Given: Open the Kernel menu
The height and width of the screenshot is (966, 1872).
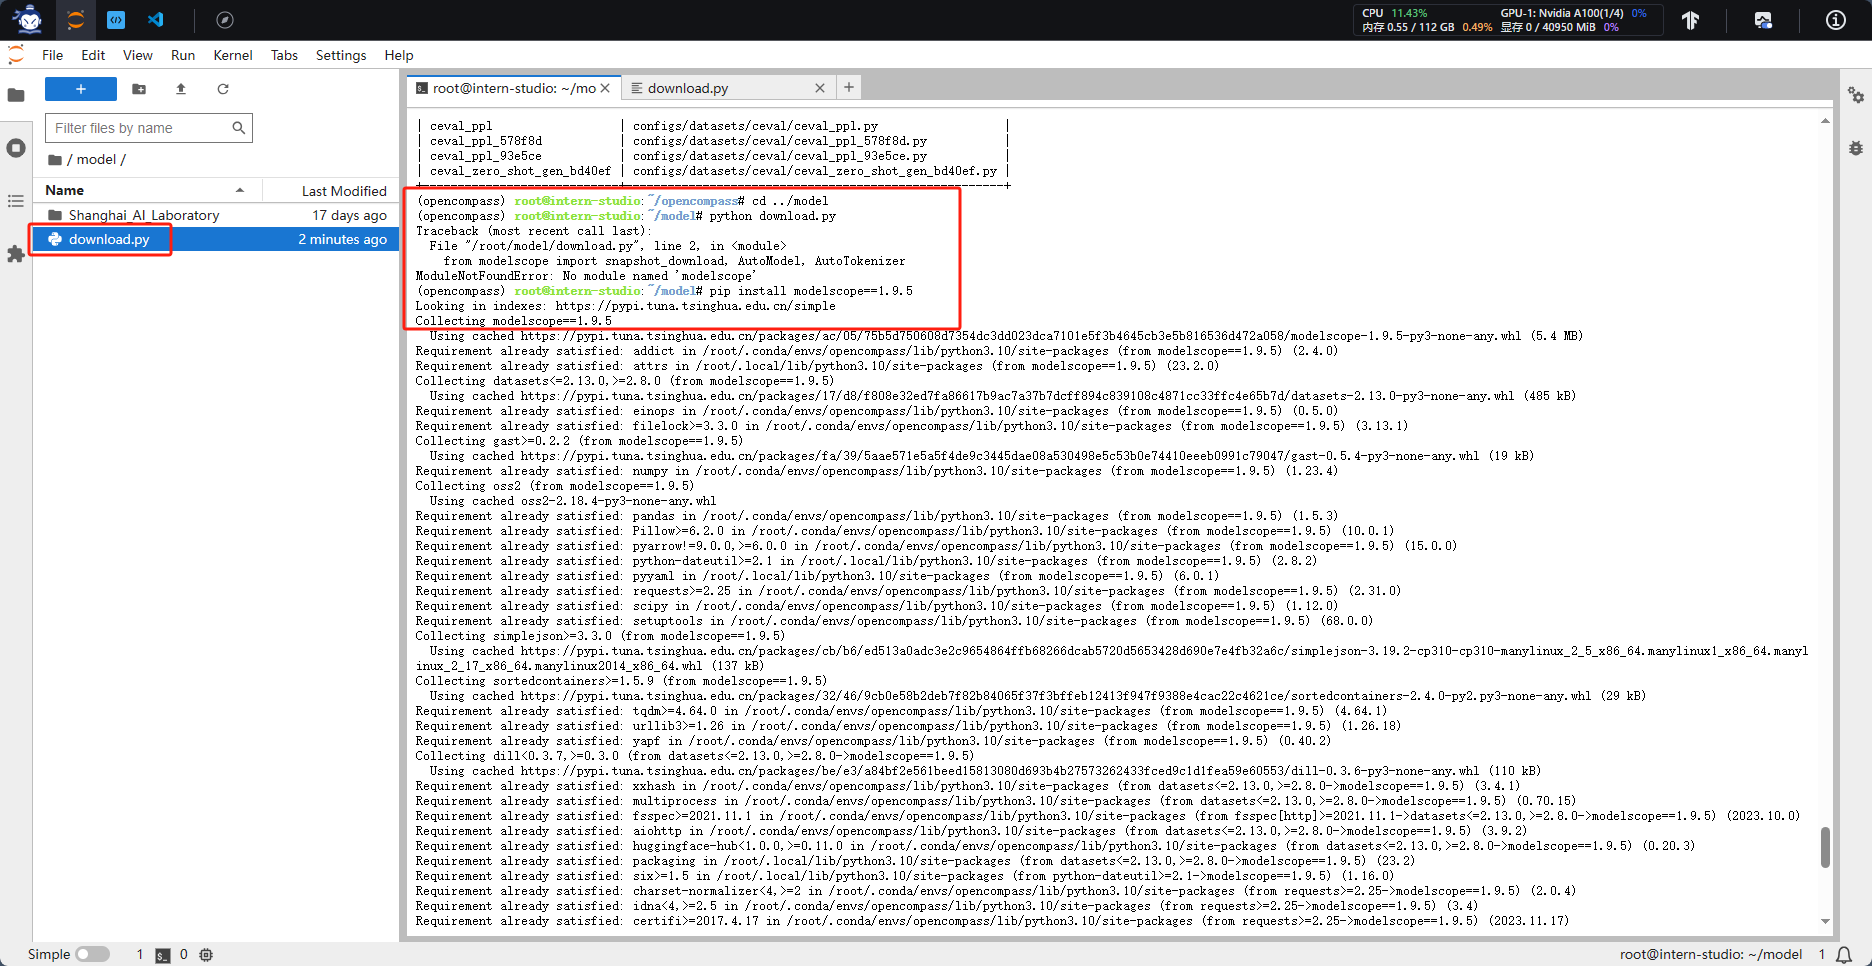Looking at the screenshot, I should [x=233, y=55].
